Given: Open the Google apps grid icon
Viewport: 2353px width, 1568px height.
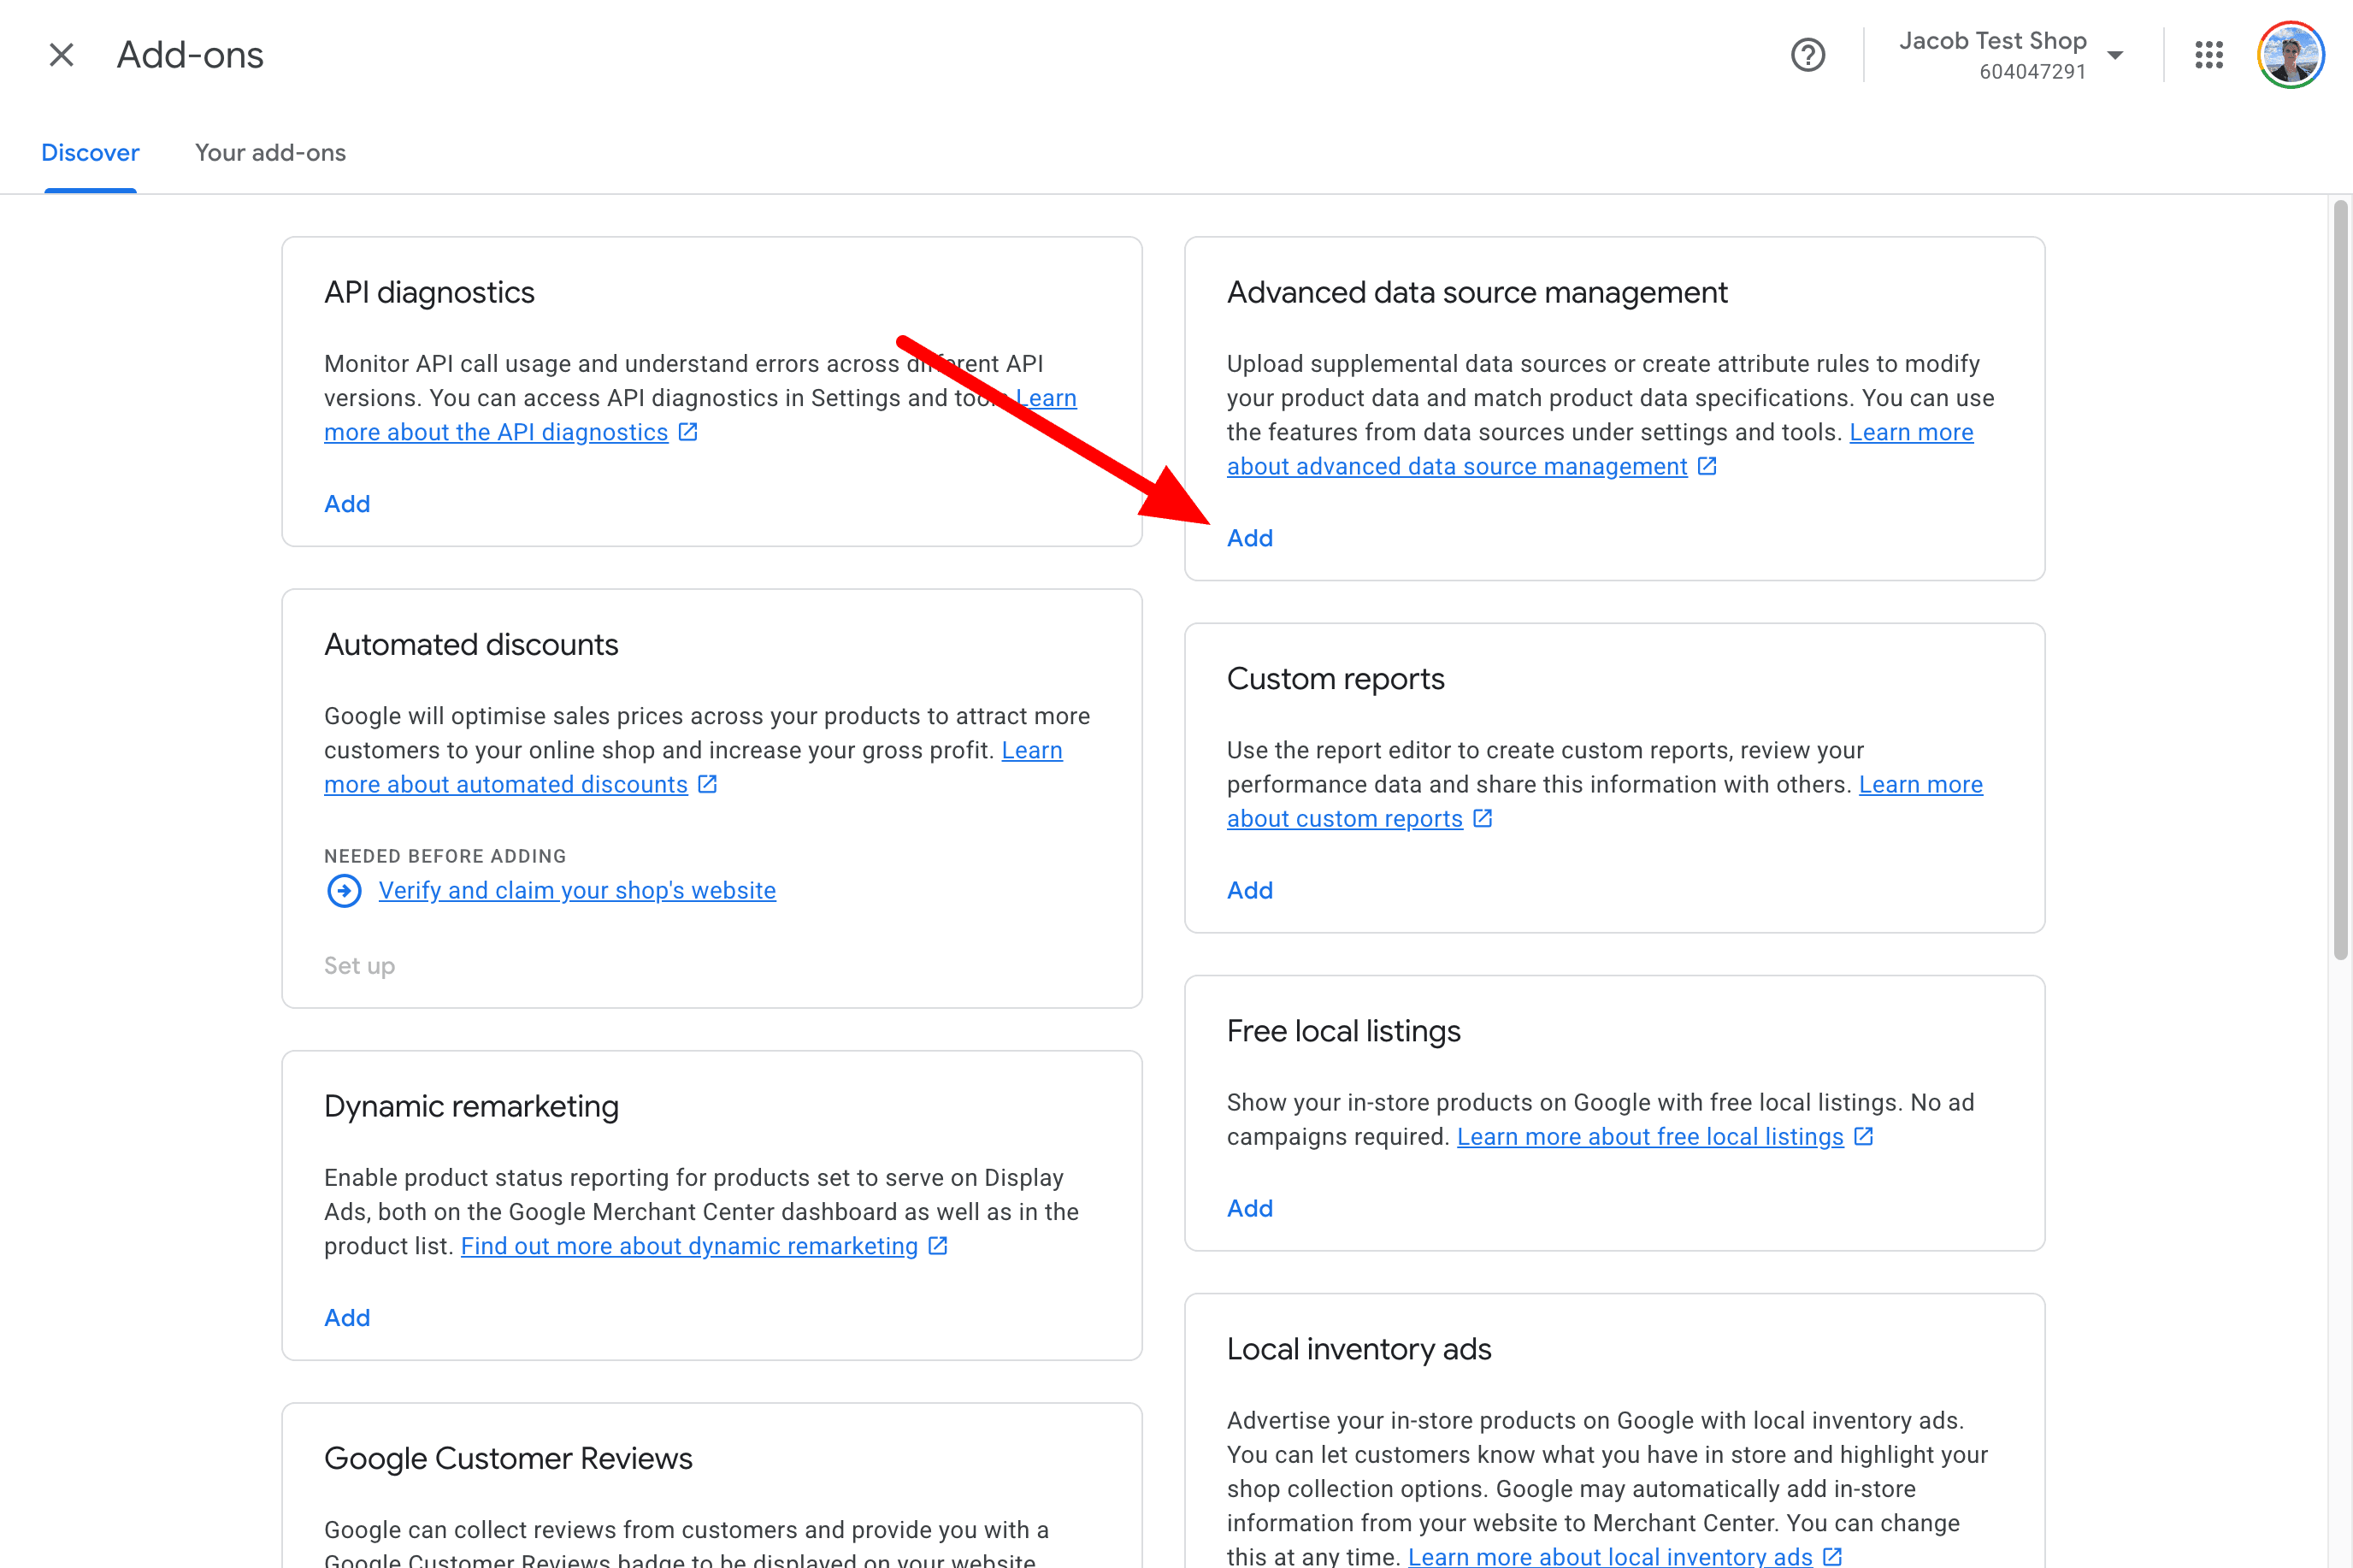Looking at the screenshot, I should (x=2208, y=55).
